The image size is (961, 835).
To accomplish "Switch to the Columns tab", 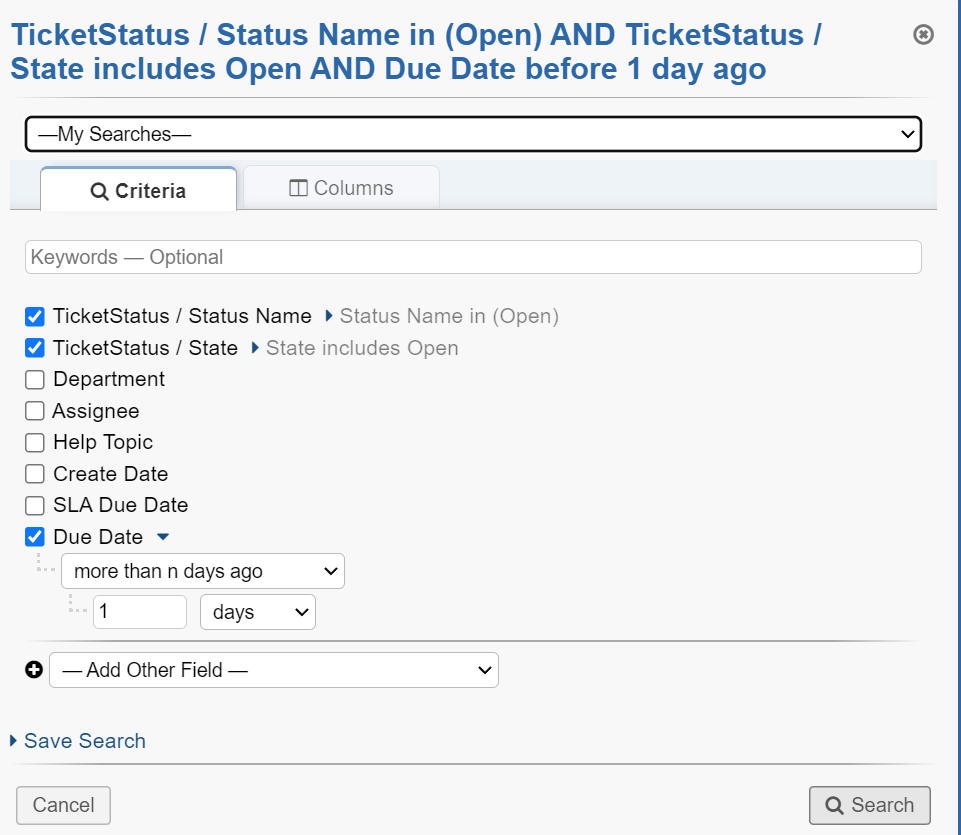I will pos(341,188).
